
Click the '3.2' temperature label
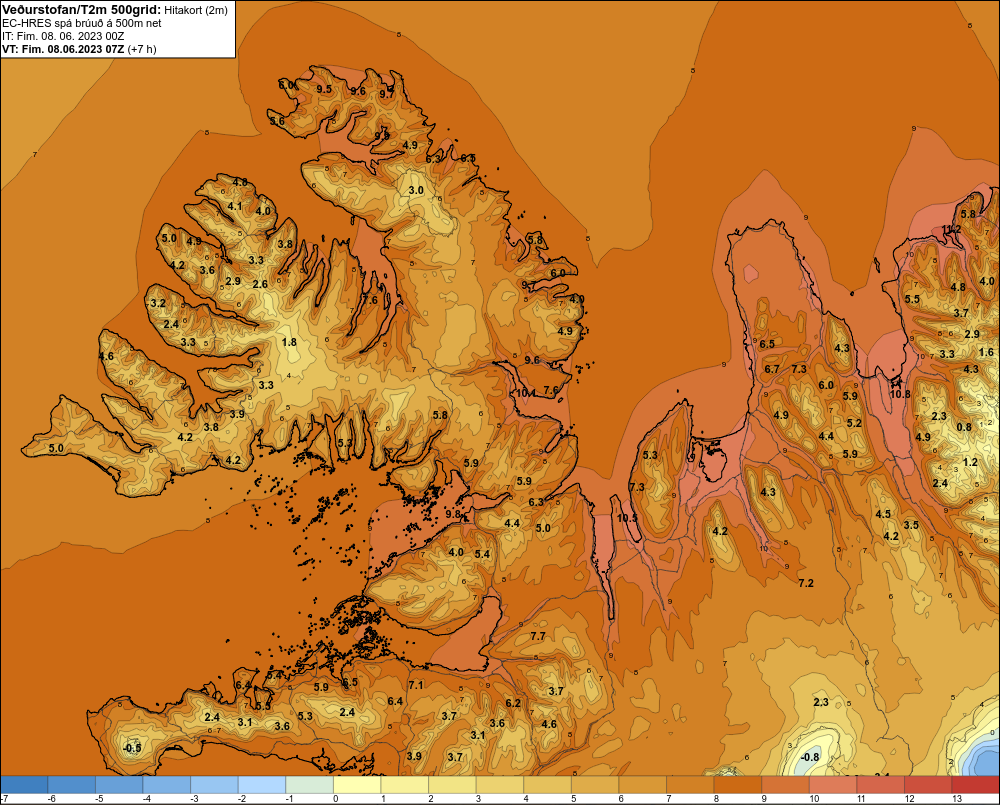tap(158, 303)
